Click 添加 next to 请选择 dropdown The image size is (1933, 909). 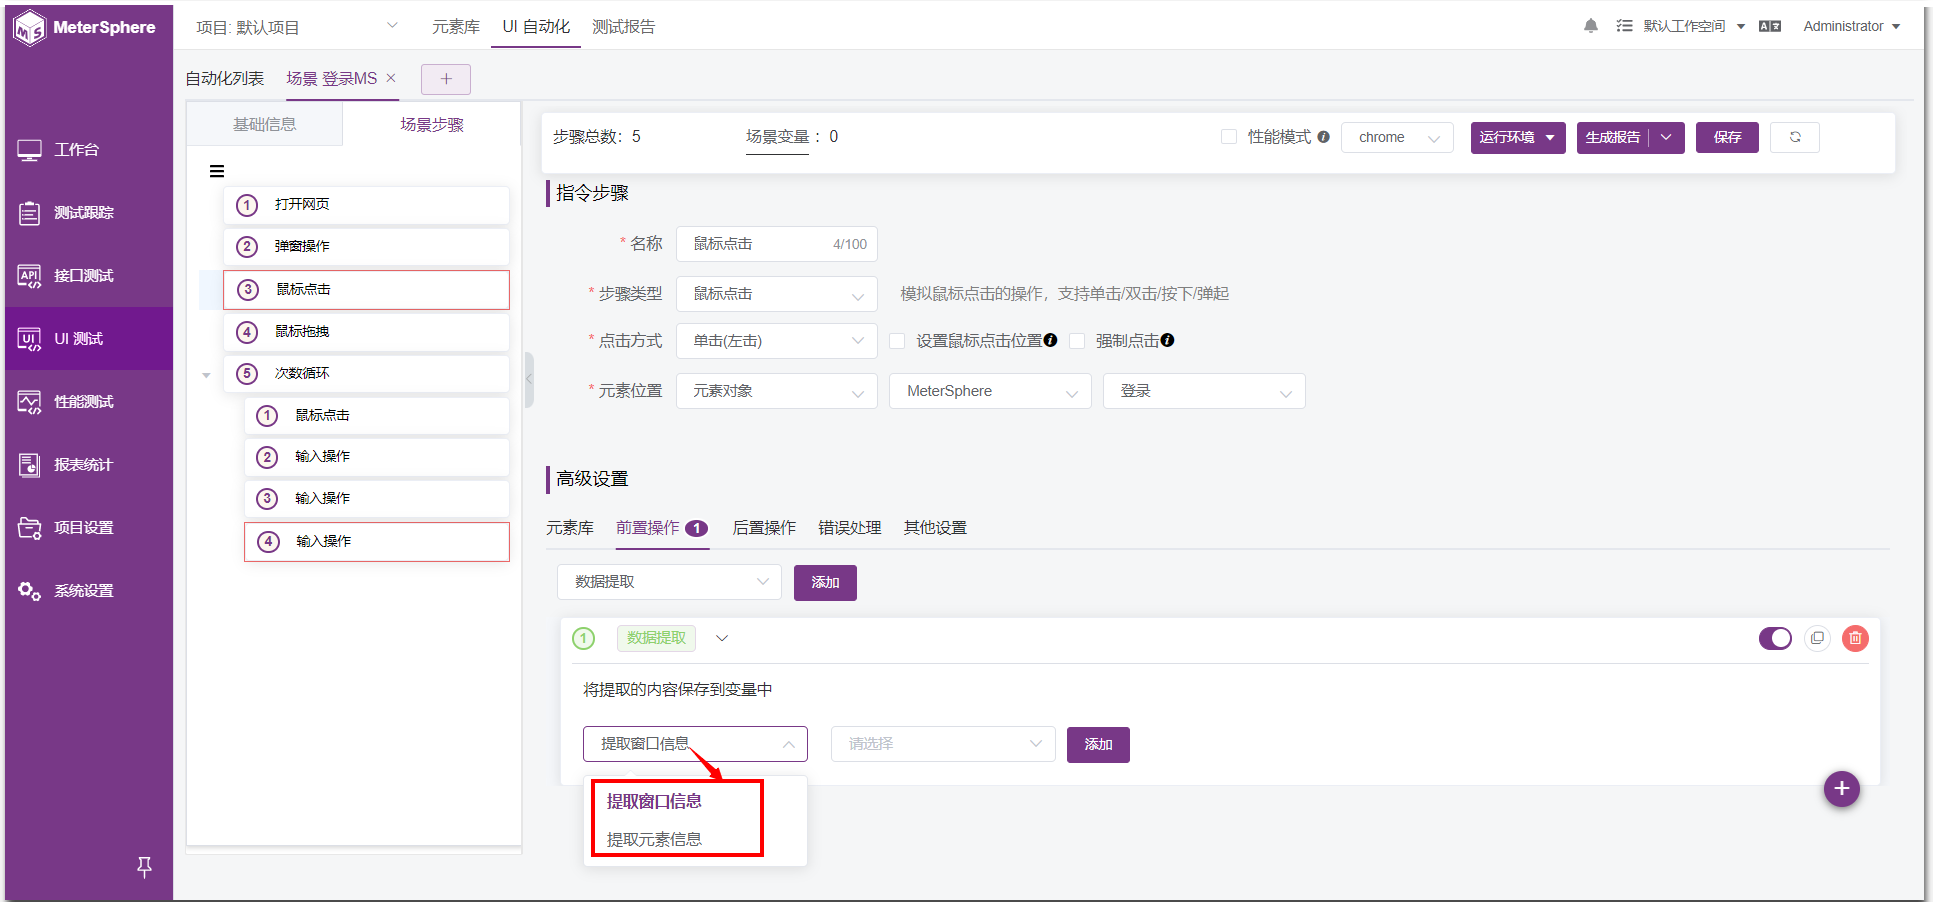click(x=1098, y=744)
